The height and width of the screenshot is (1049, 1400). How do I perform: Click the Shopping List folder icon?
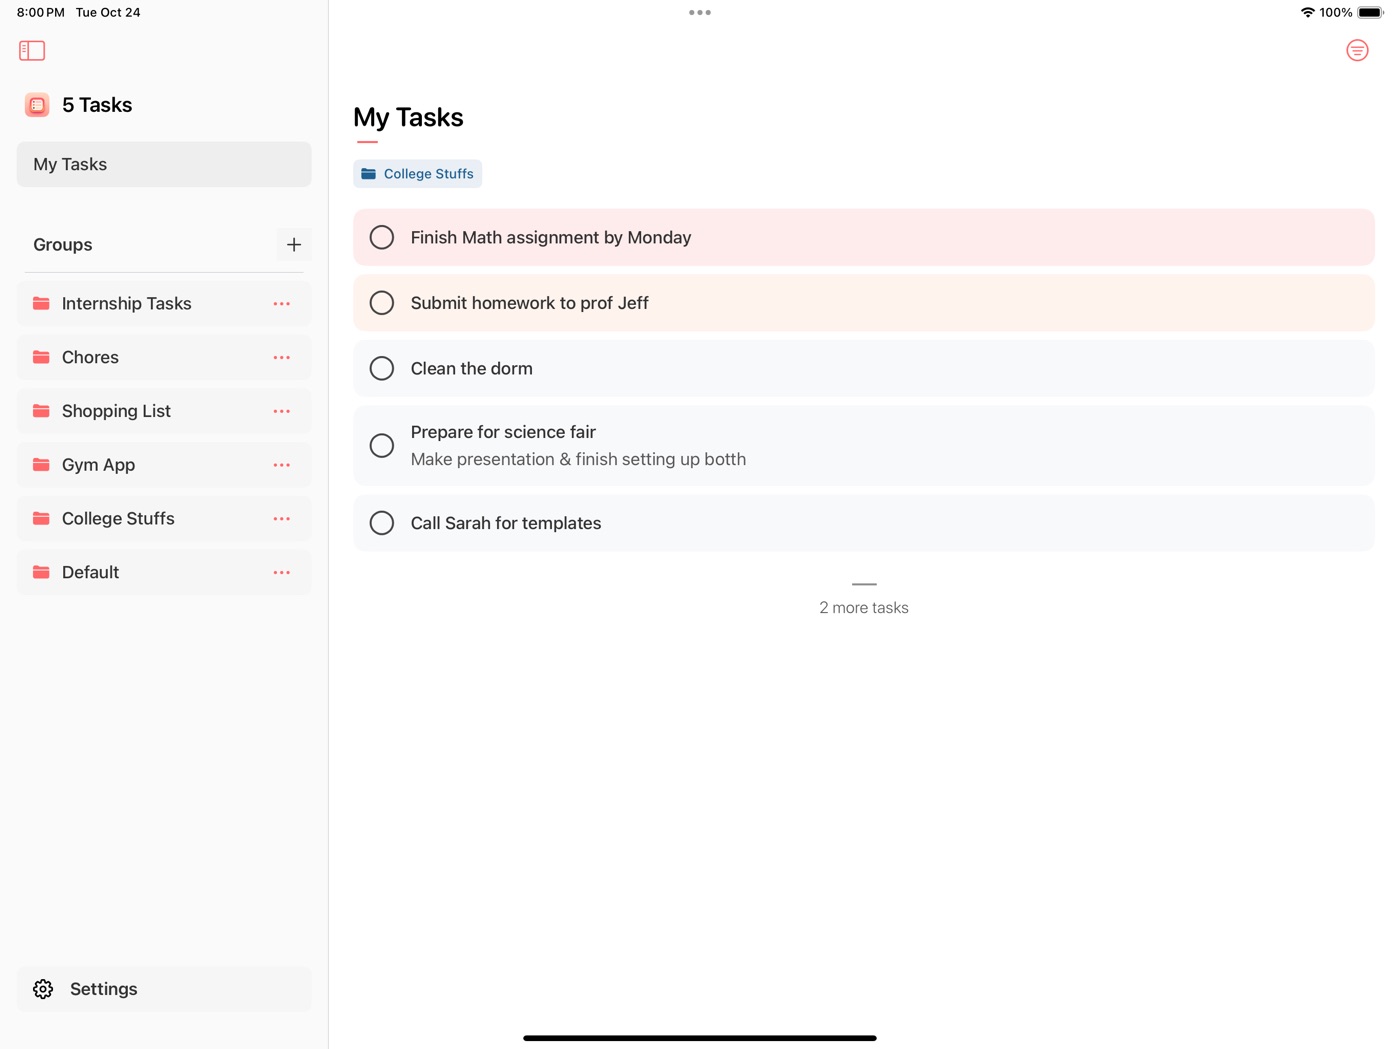click(41, 411)
